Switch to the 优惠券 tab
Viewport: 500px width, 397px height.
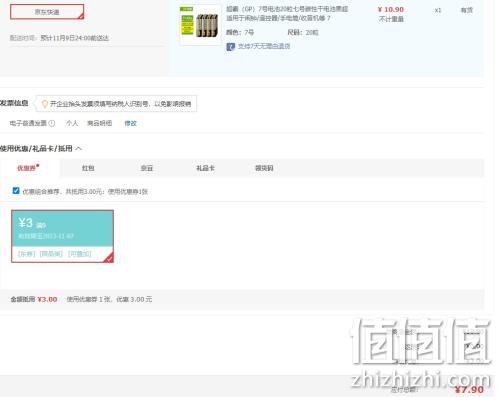(28, 168)
